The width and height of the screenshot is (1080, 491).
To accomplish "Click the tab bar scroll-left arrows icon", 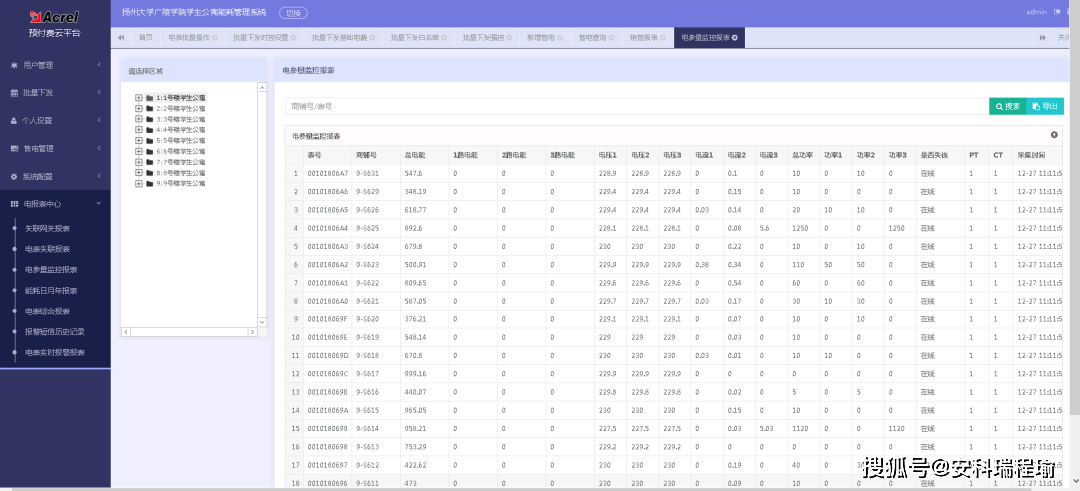I will click(121, 38).
